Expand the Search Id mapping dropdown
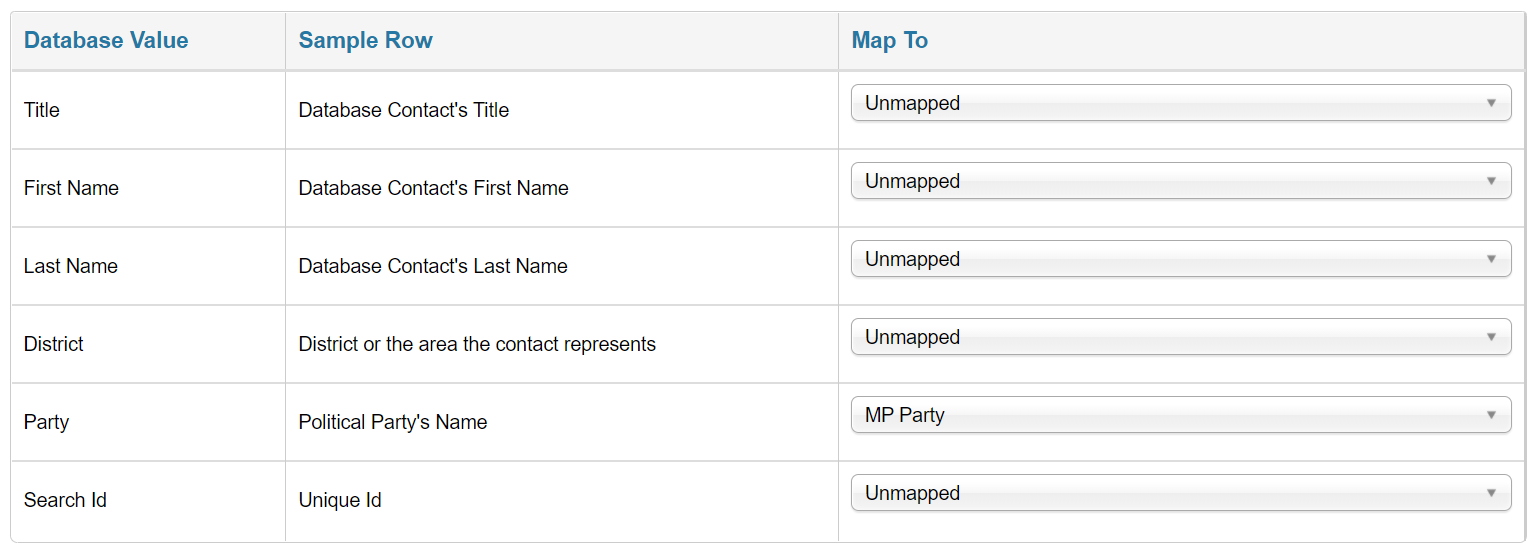The height and width of the screenshot is (556, 1537). tap(1180, 493)
